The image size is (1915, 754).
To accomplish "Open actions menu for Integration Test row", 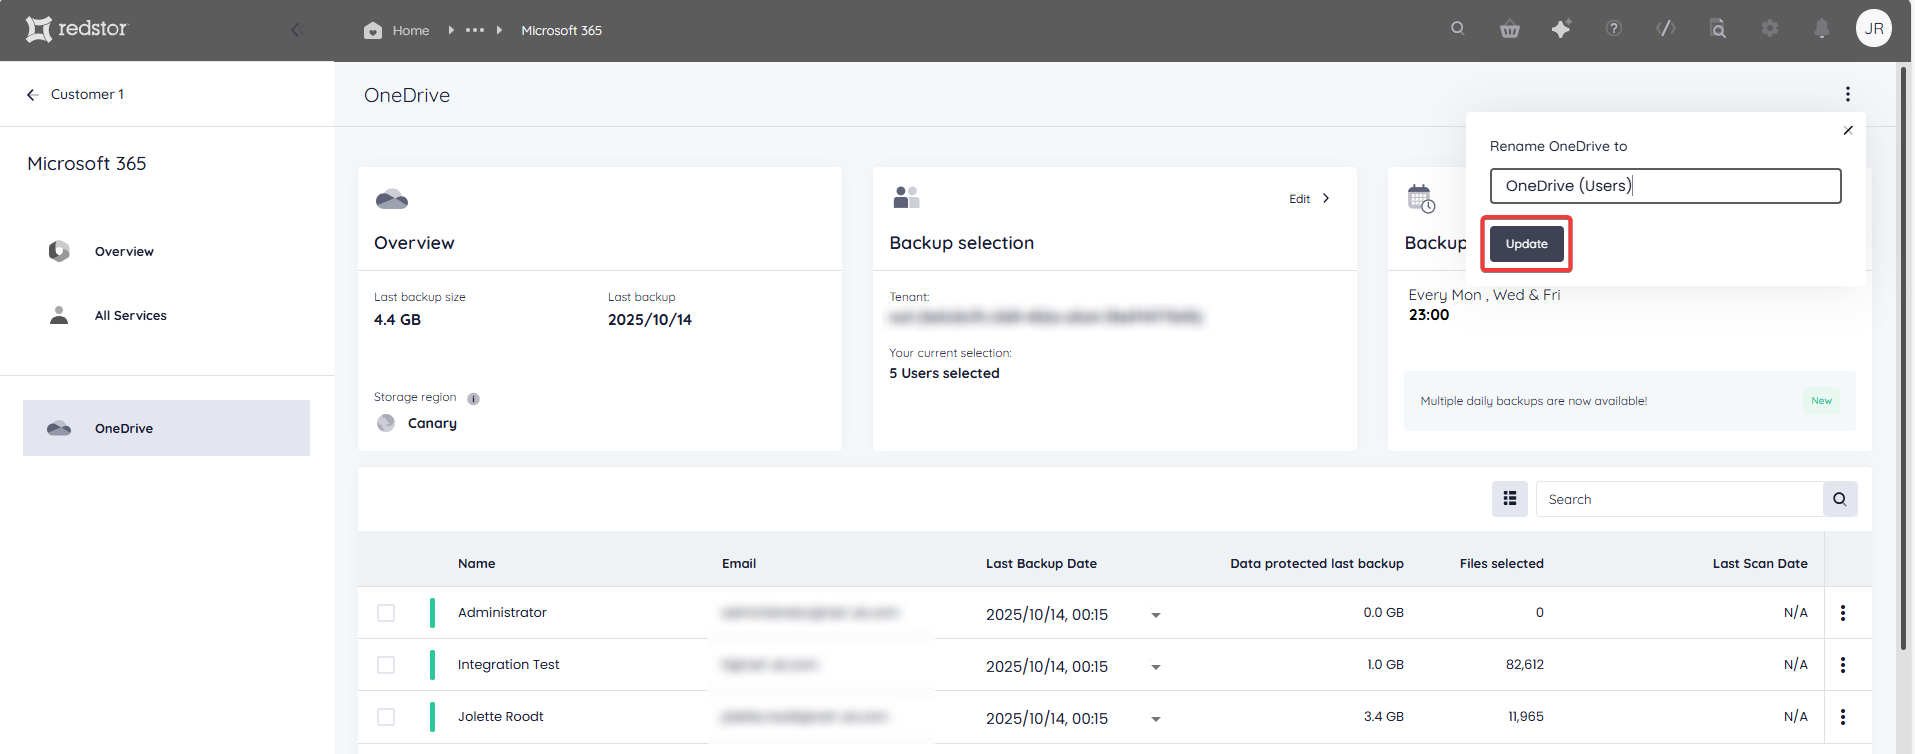I will 1843,665.
